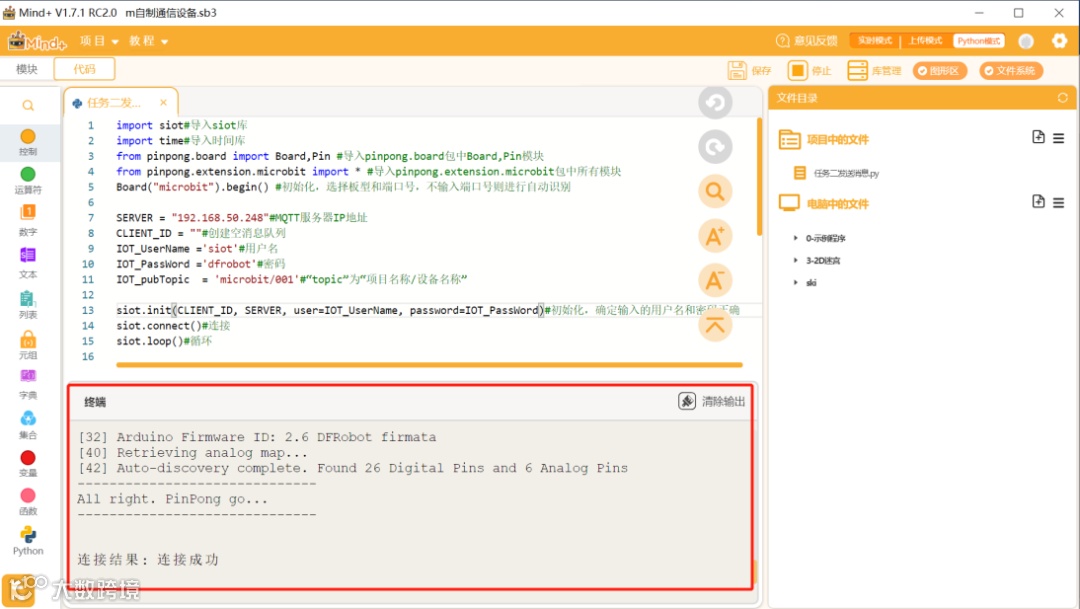
Task: Increase font size with A+ button
Action: 715,236
